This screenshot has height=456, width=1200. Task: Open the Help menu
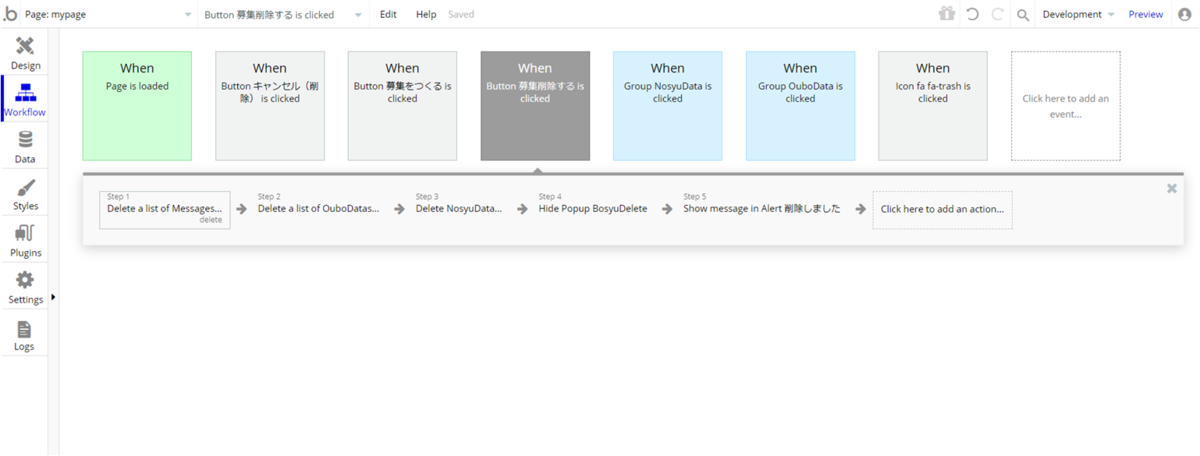click(426, 15)
